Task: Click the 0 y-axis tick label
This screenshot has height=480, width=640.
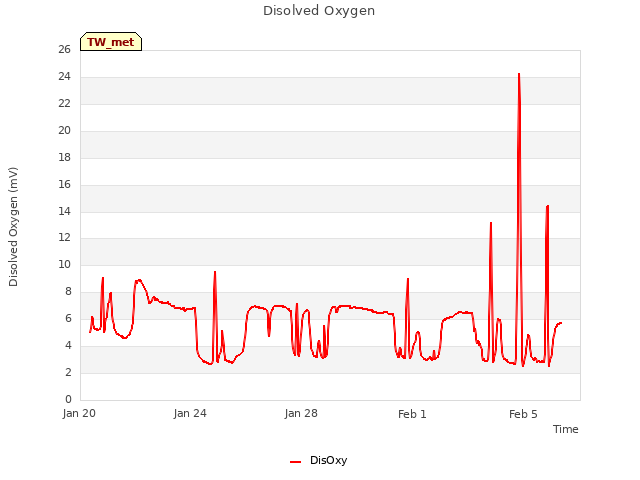Action: coord(68,399)
